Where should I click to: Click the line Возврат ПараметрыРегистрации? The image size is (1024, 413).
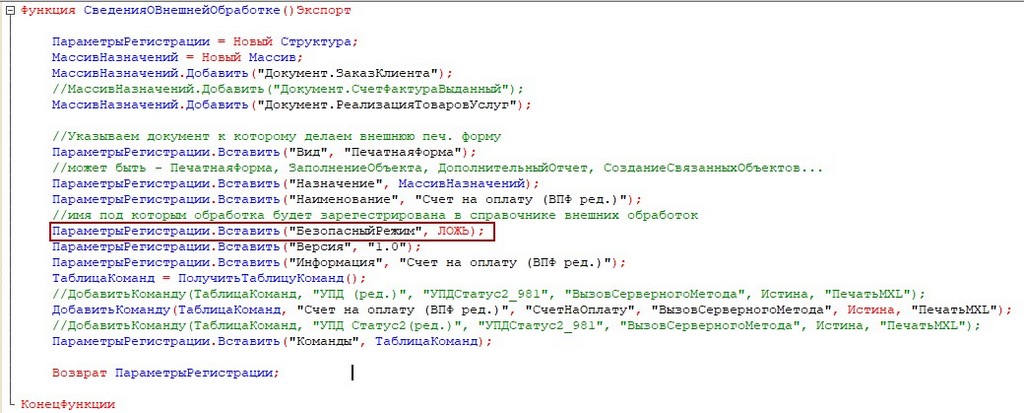coord(165,373)
